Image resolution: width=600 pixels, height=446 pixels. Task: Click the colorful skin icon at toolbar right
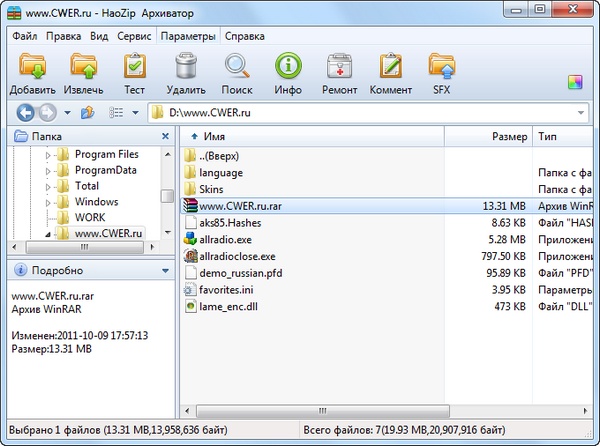574,81
